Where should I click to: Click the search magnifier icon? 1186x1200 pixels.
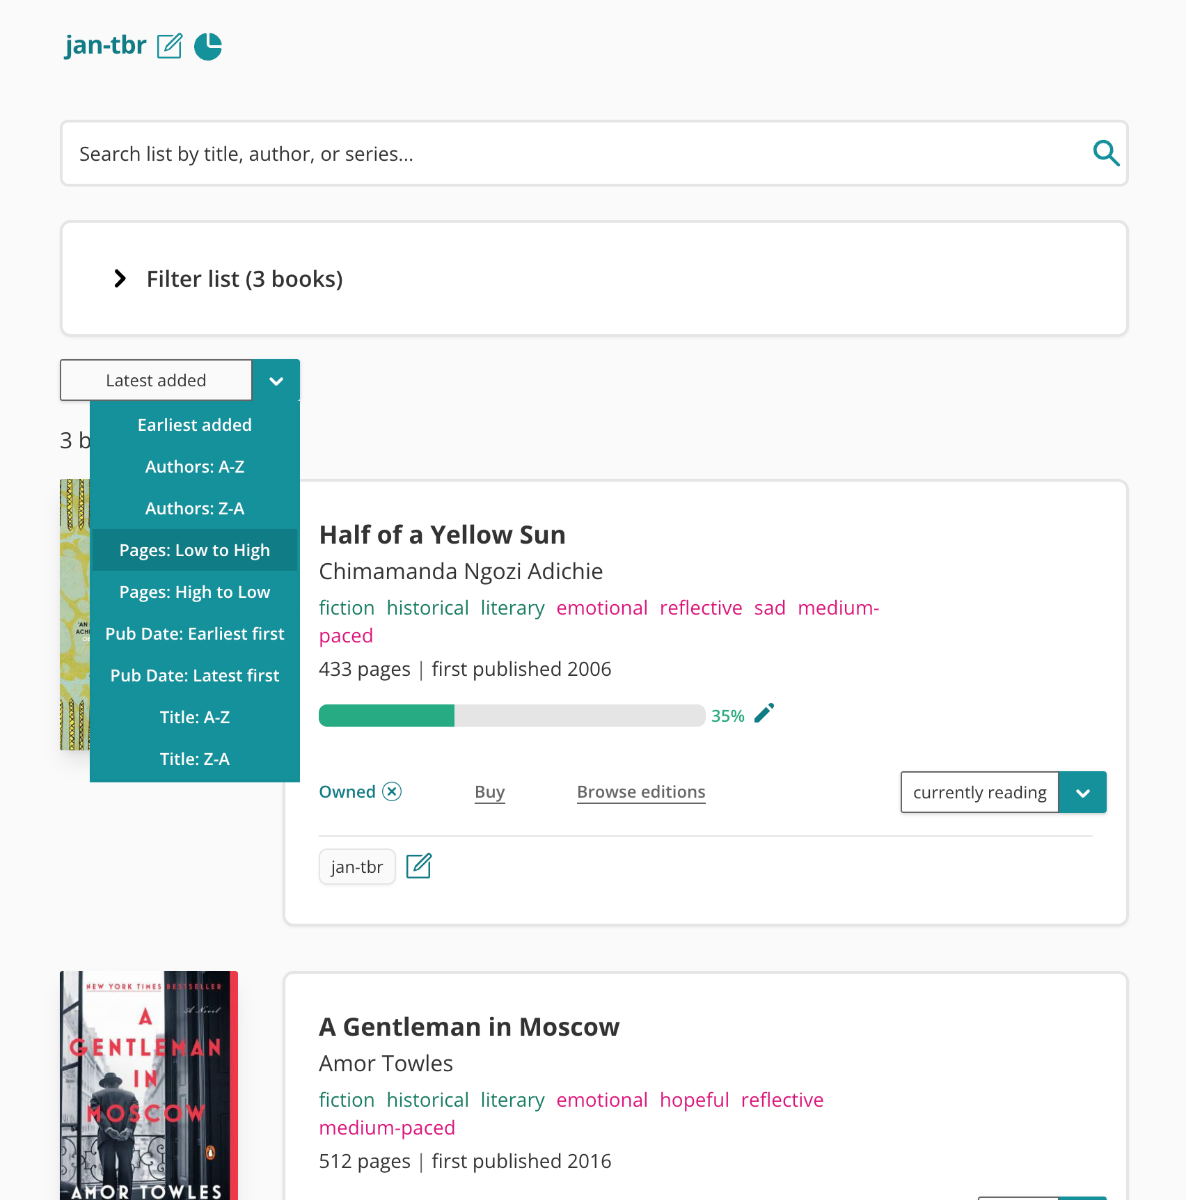pyautogui.click(x=1106, y=153)
